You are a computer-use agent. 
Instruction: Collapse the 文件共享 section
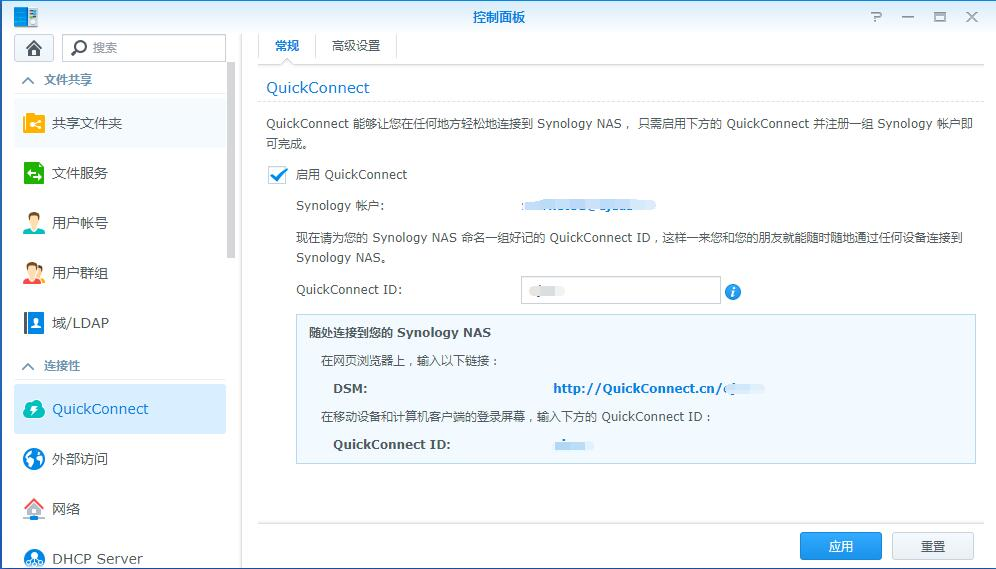click(28, 80)
